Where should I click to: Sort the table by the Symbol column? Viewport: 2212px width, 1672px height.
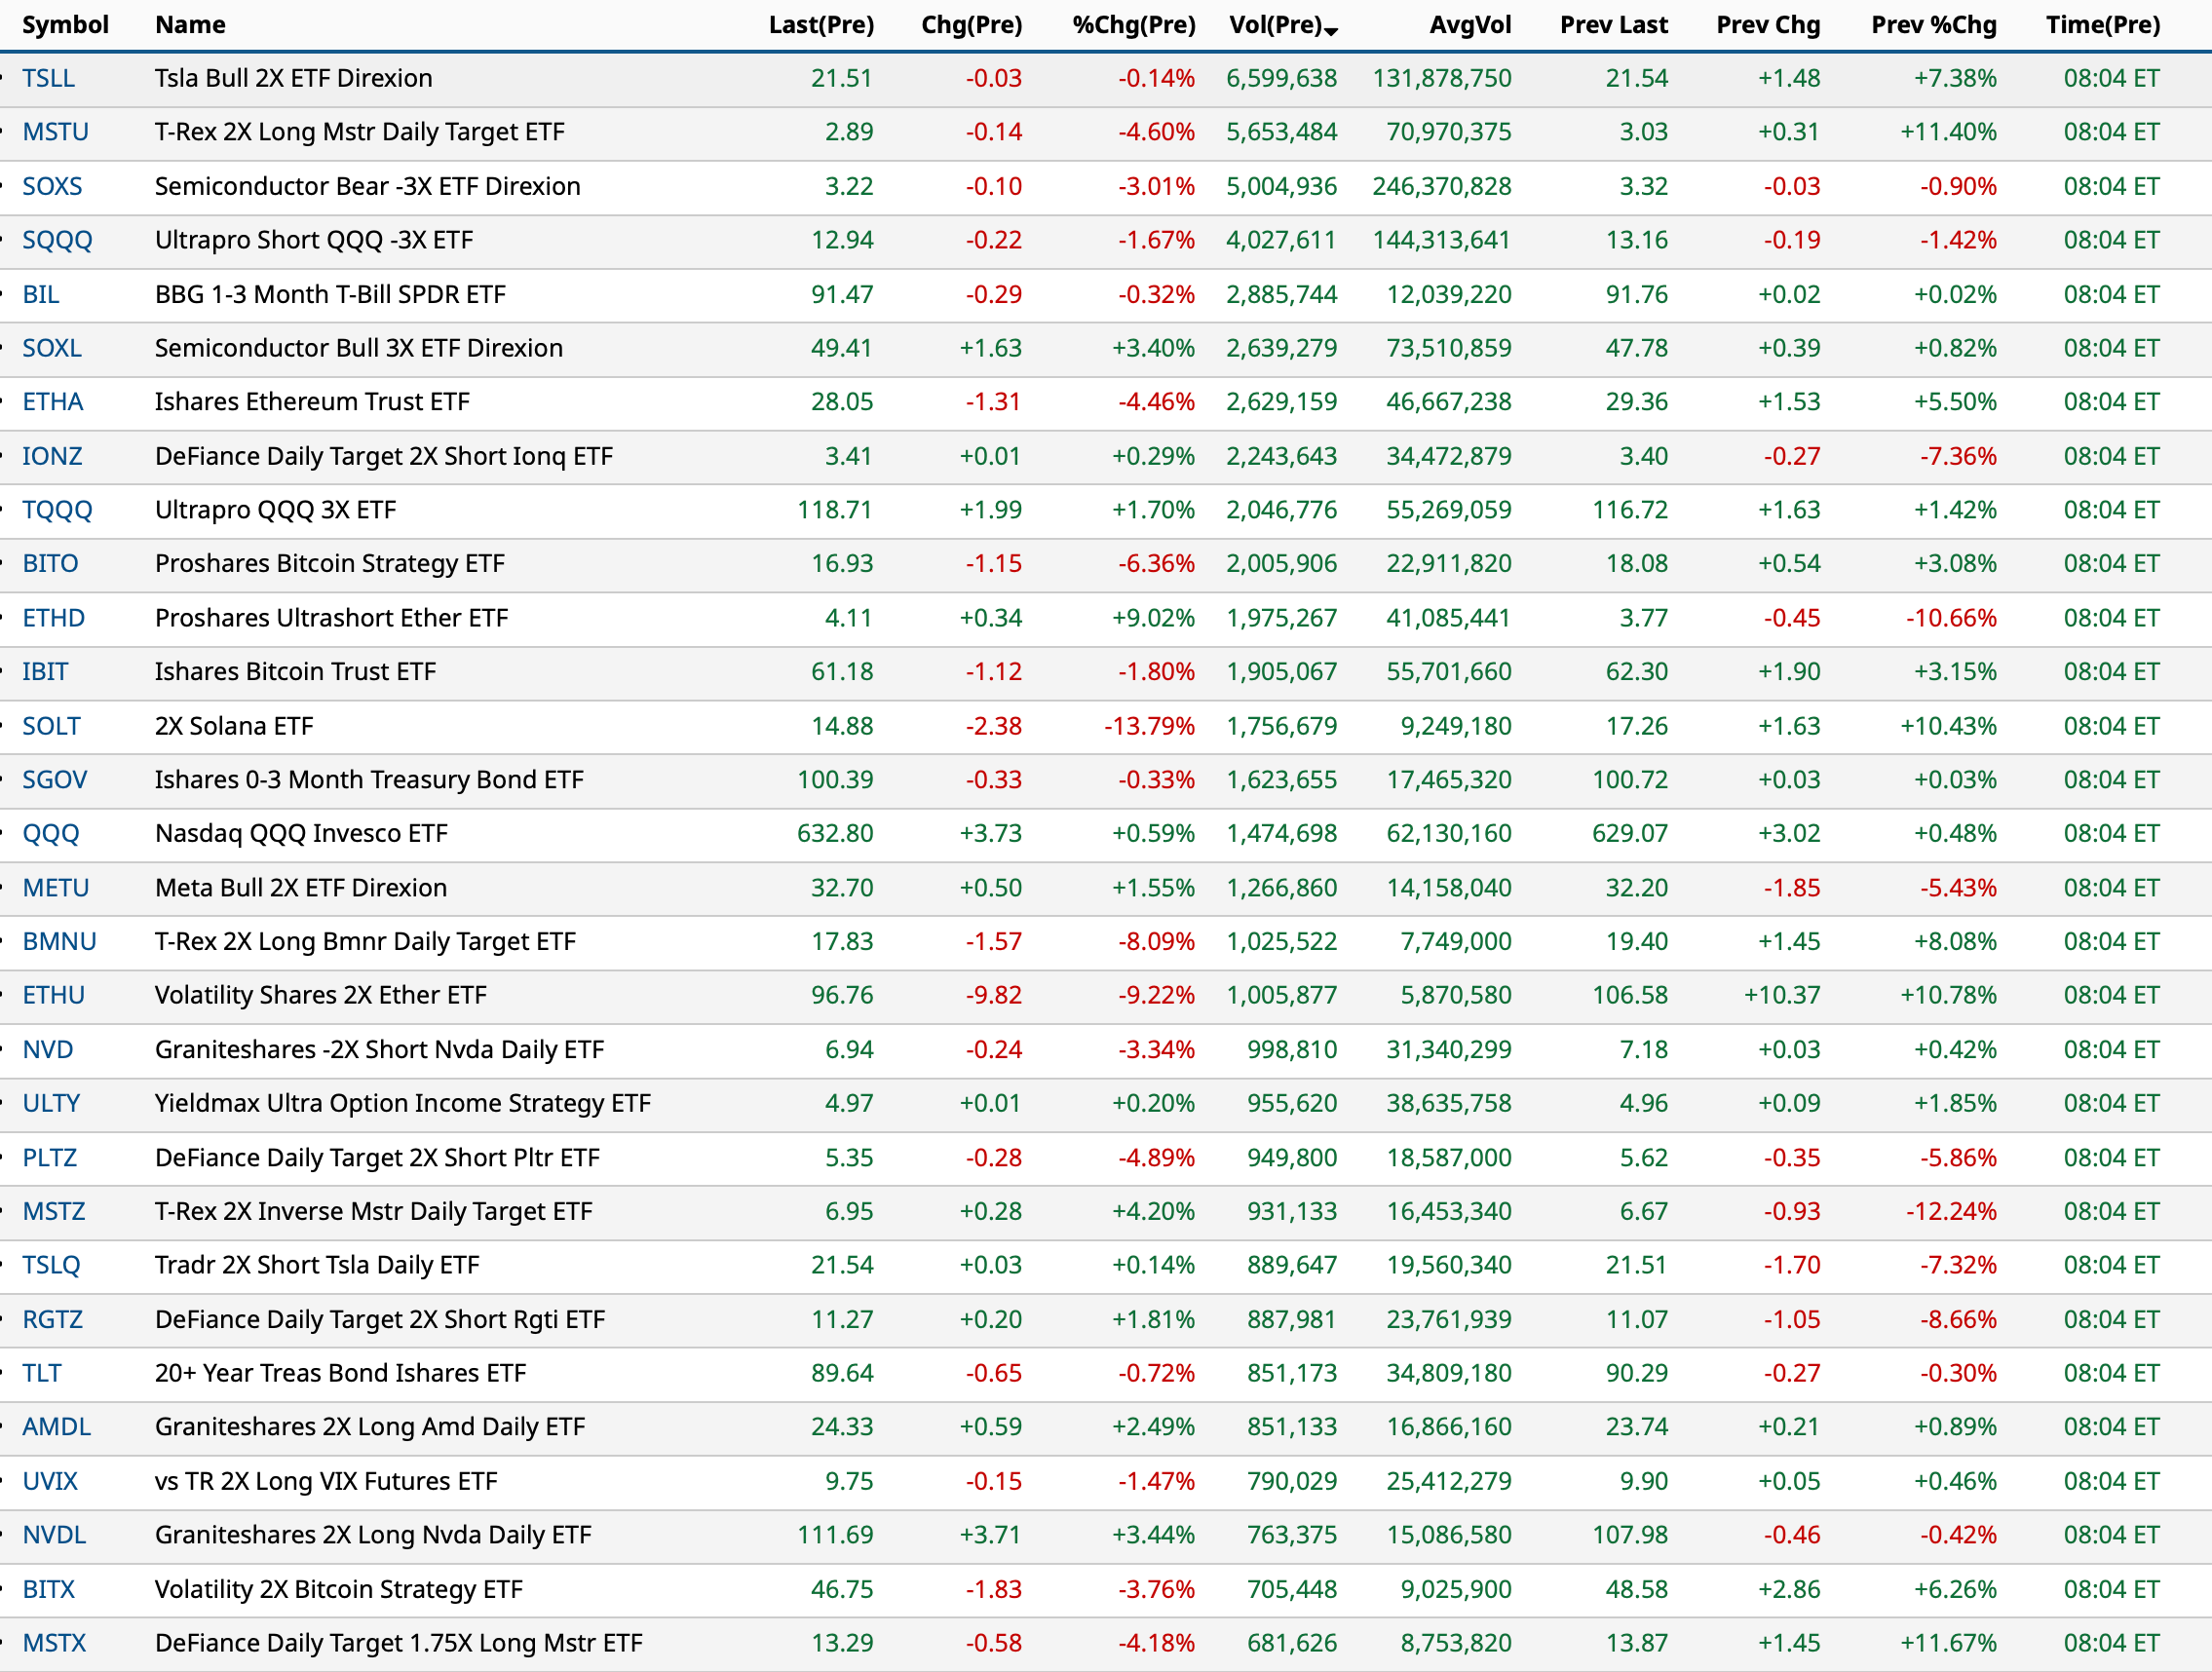click(65, 25)
